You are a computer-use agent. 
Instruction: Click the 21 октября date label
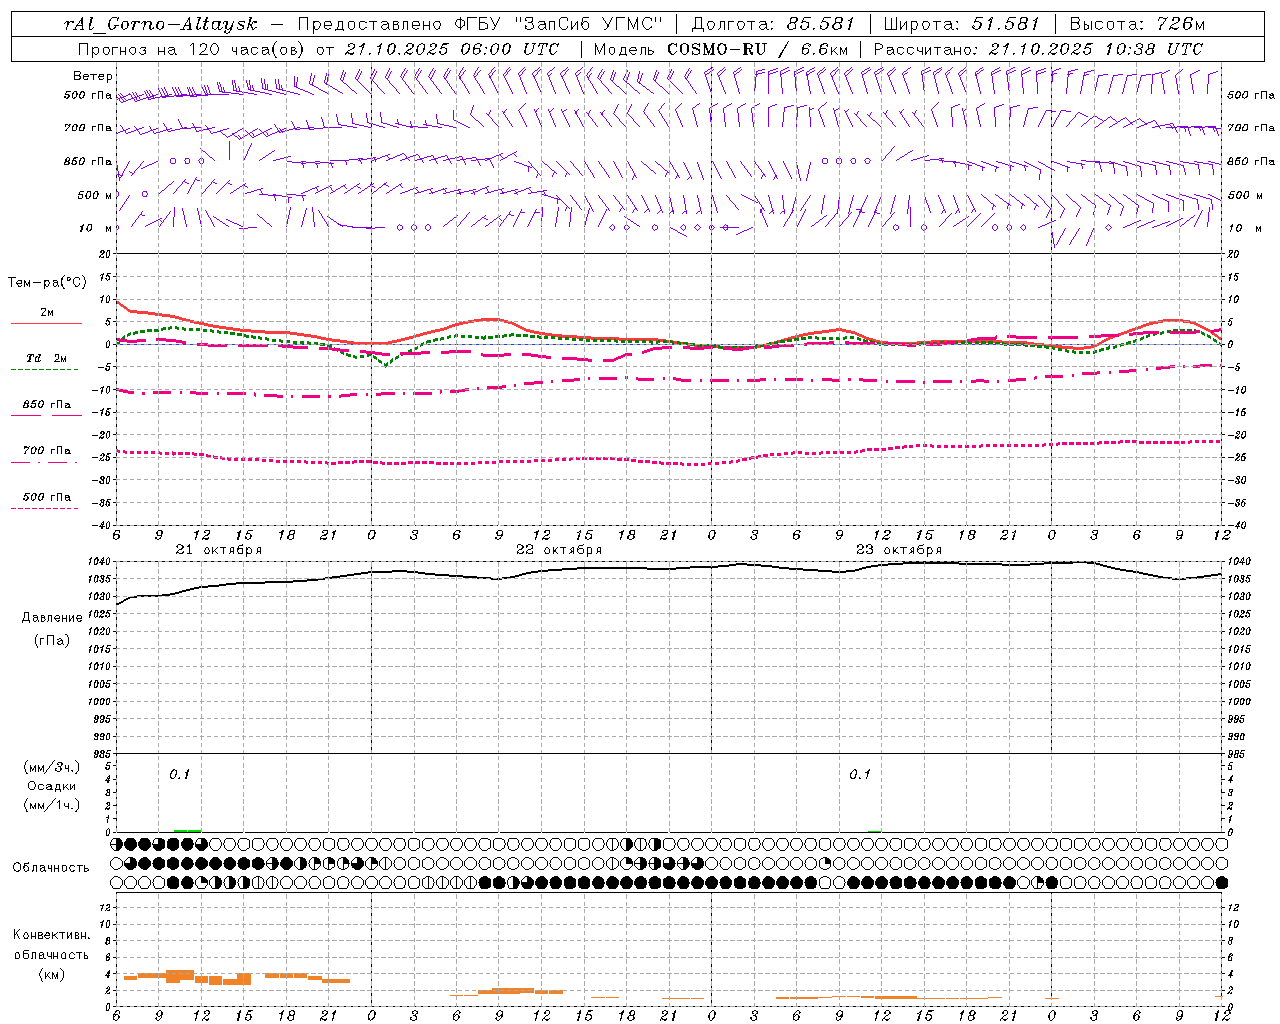pyautogui.click(x=219, y=550)
